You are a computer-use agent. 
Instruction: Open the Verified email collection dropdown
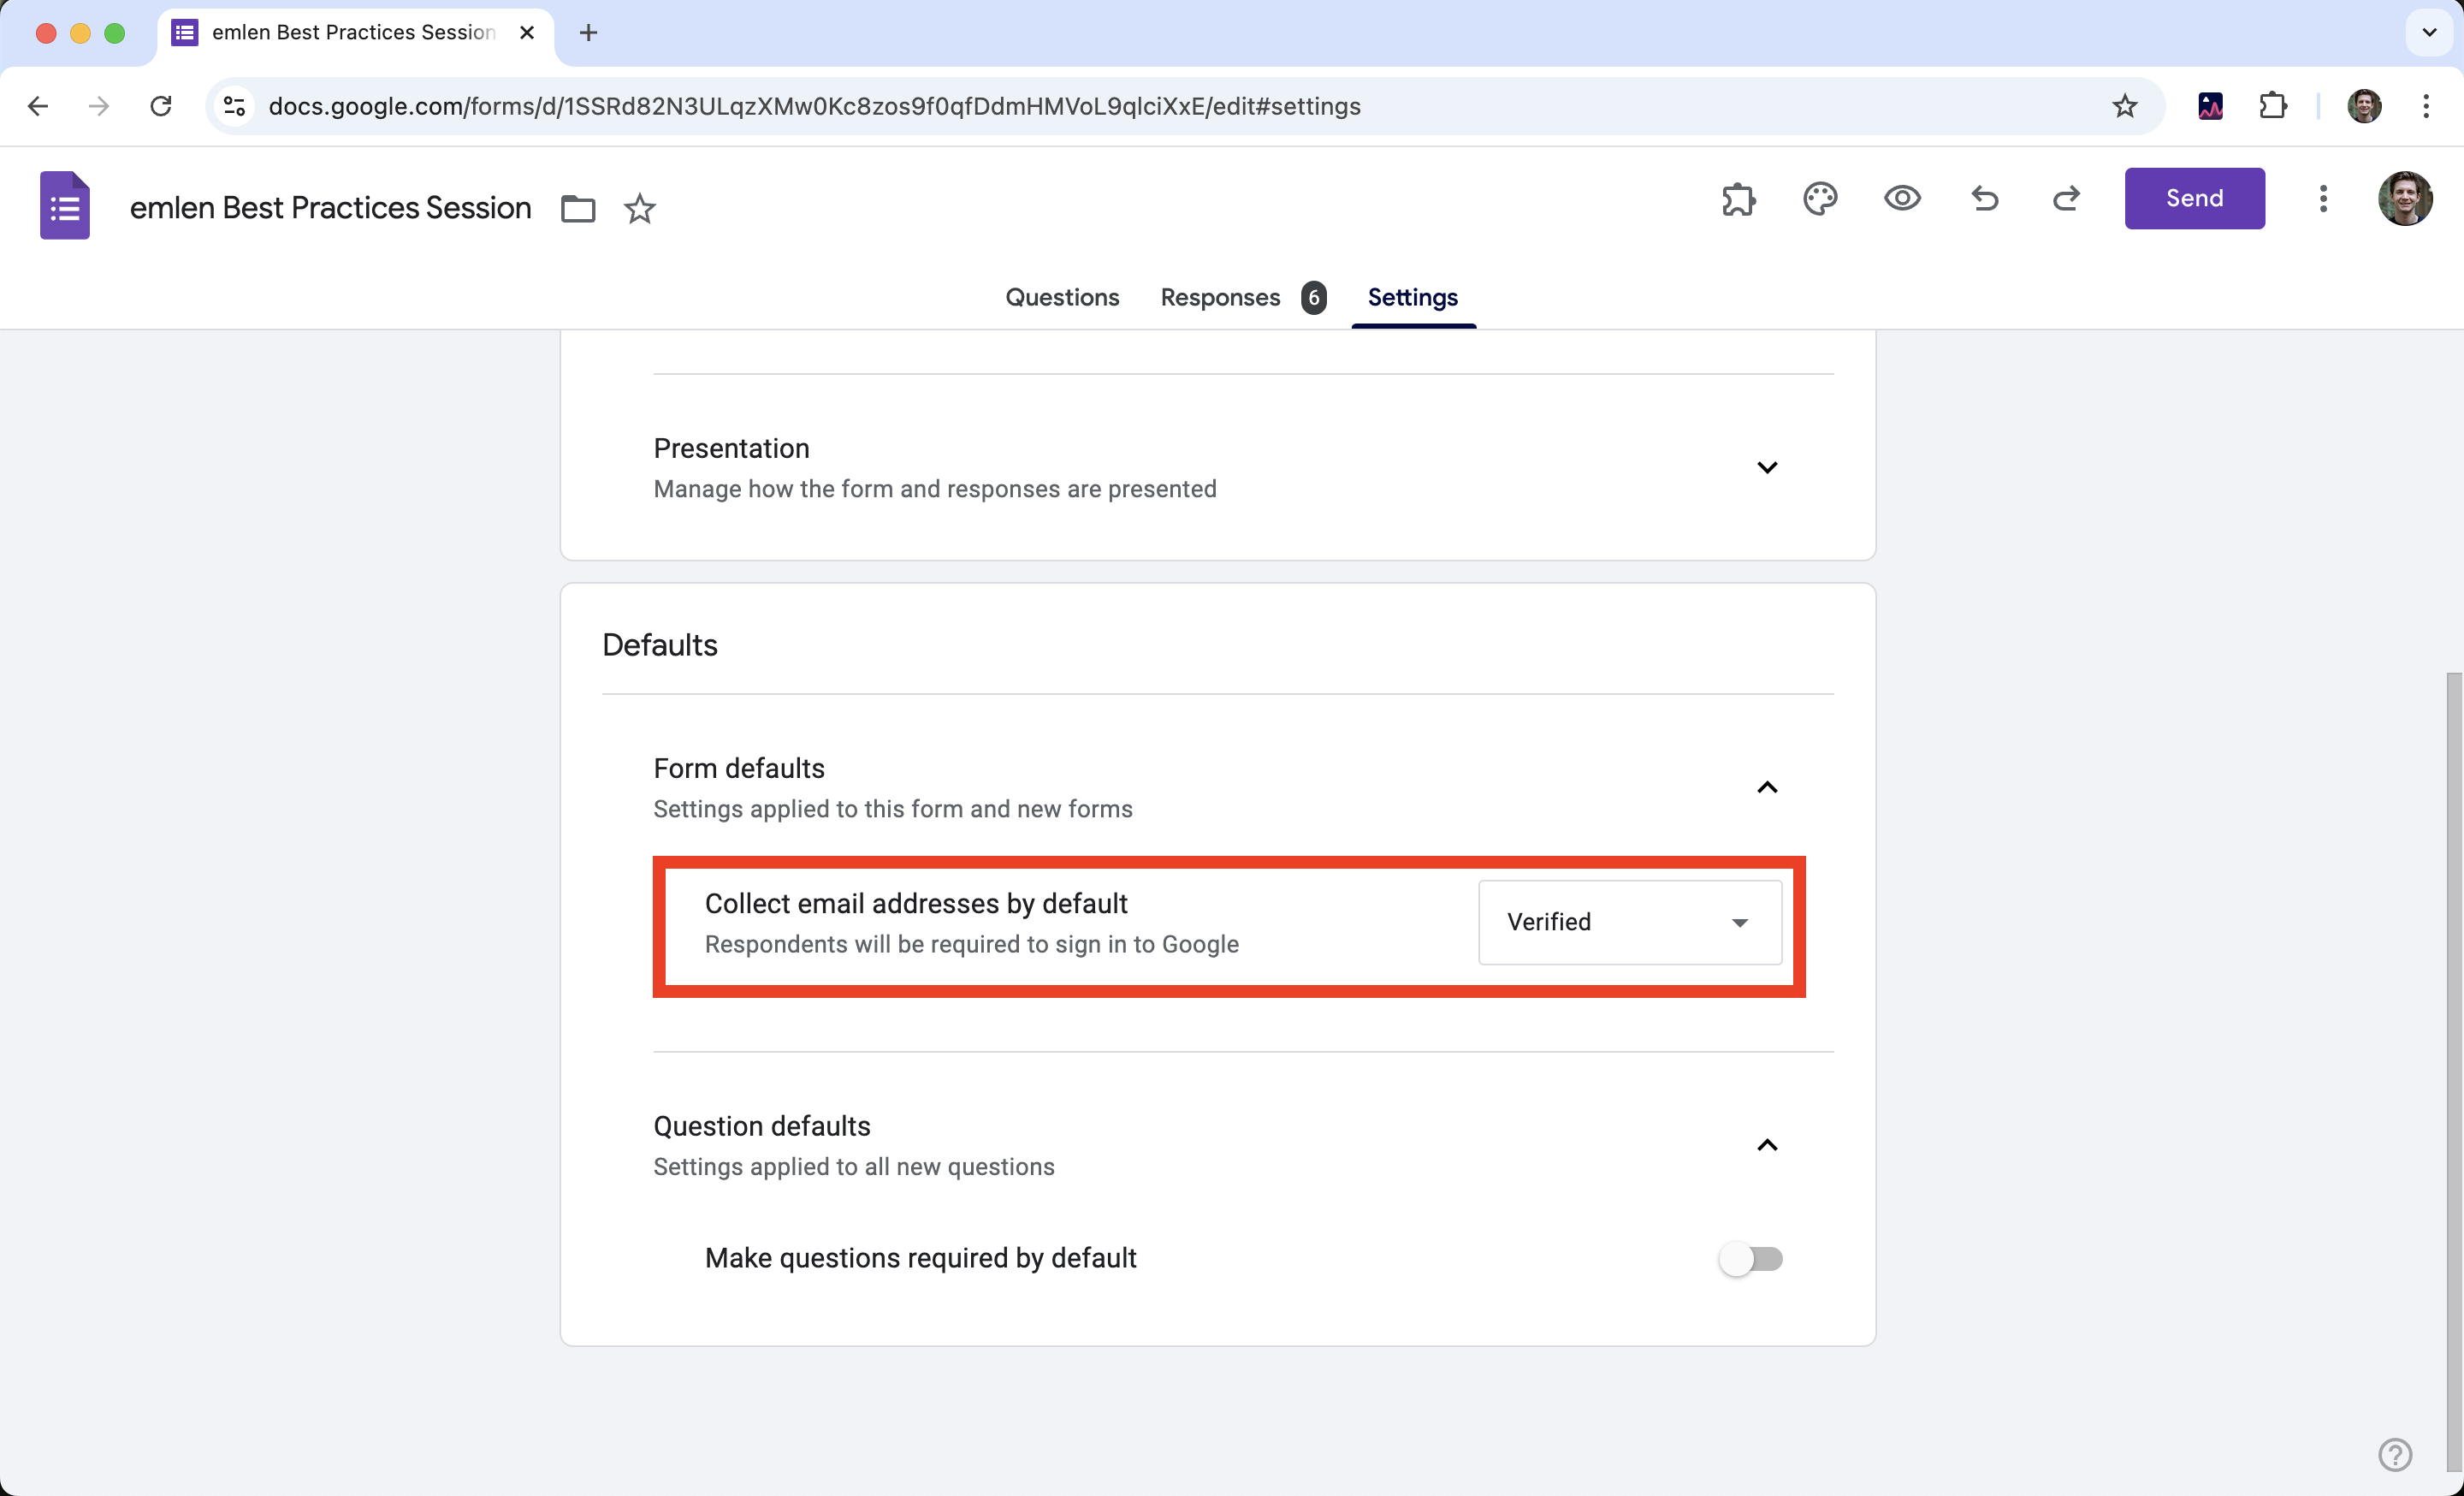[x=1630, y=922]
